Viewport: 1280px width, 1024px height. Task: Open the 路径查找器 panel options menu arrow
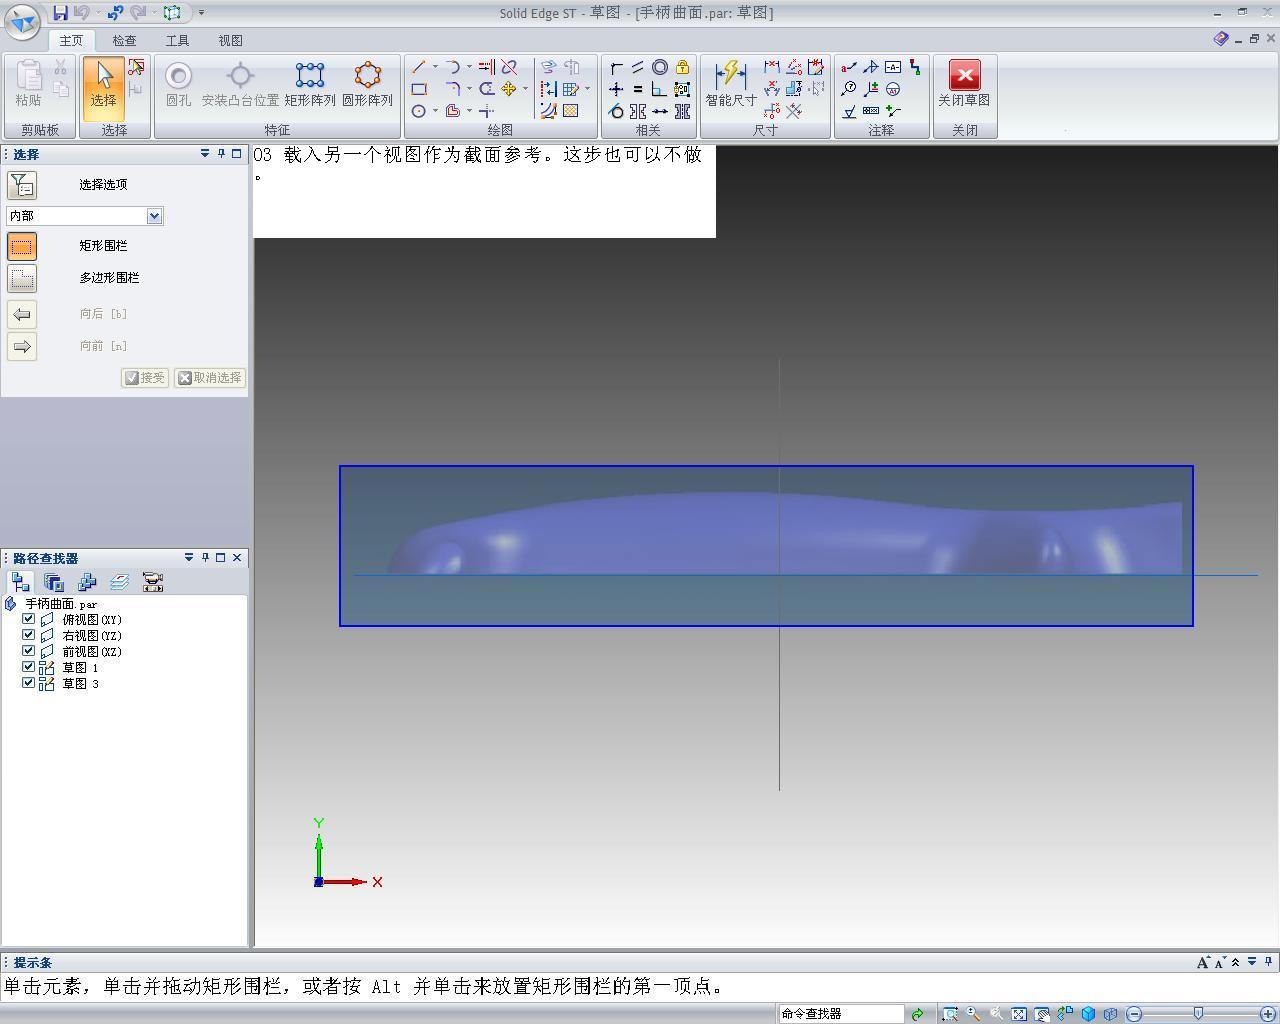click(x=189, y=558)
